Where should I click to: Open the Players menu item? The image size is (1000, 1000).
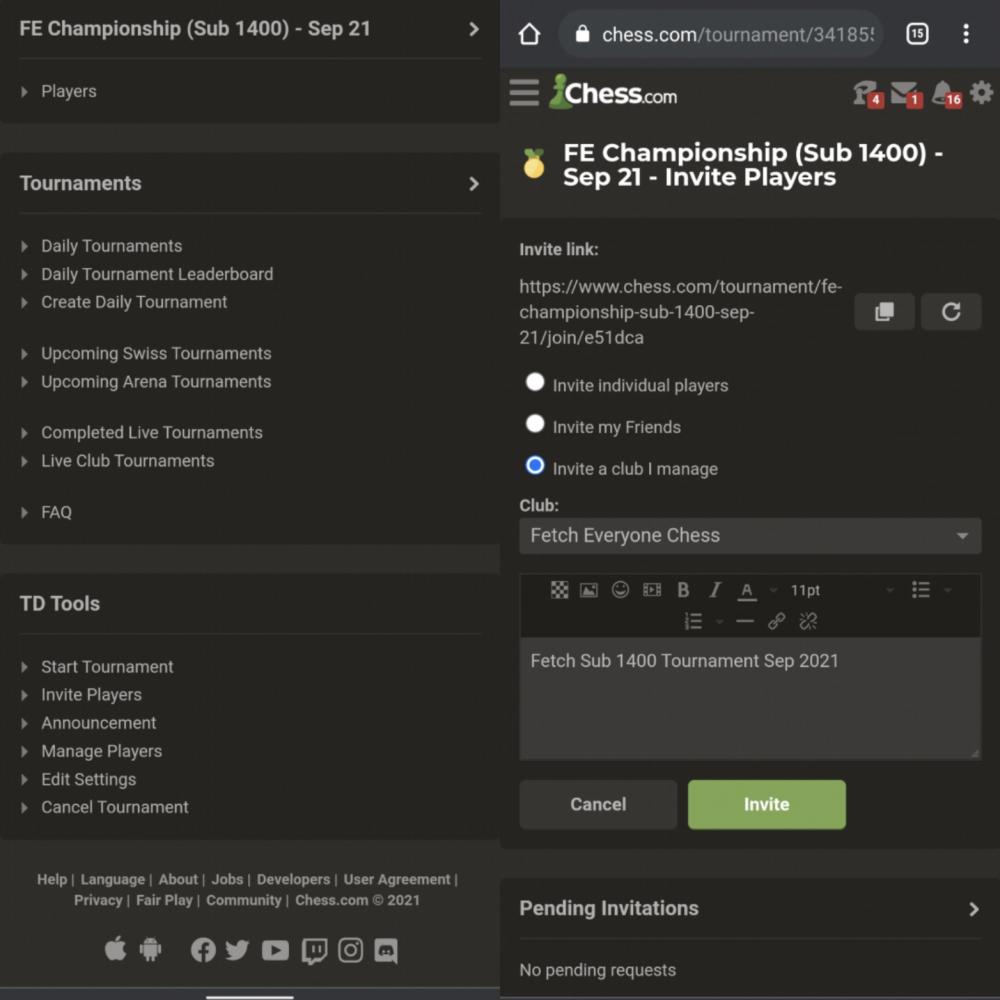(69, 91)
